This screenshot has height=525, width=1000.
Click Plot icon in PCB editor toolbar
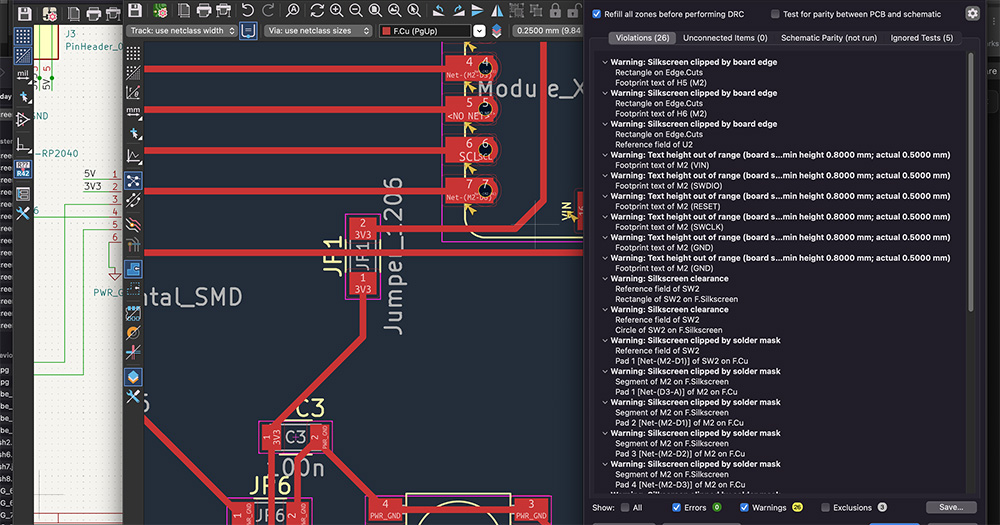click(x=224, y=10)
